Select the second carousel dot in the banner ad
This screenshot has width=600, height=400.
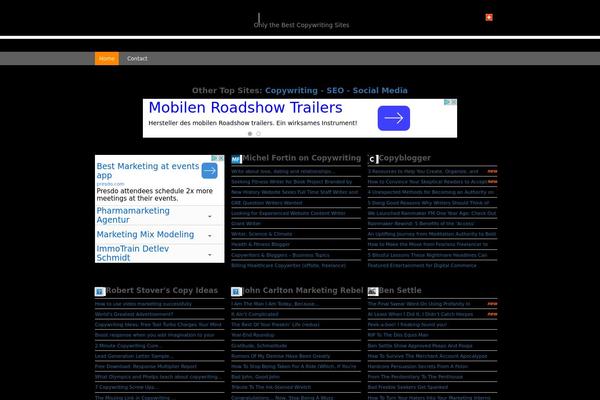click(258, 134)
